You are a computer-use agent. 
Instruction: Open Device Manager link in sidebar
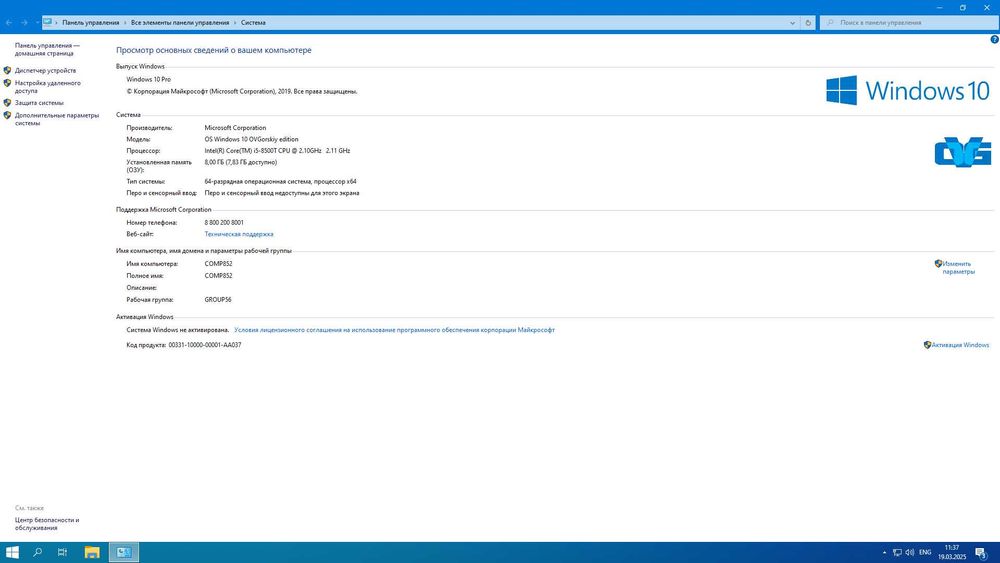[45, 71]
